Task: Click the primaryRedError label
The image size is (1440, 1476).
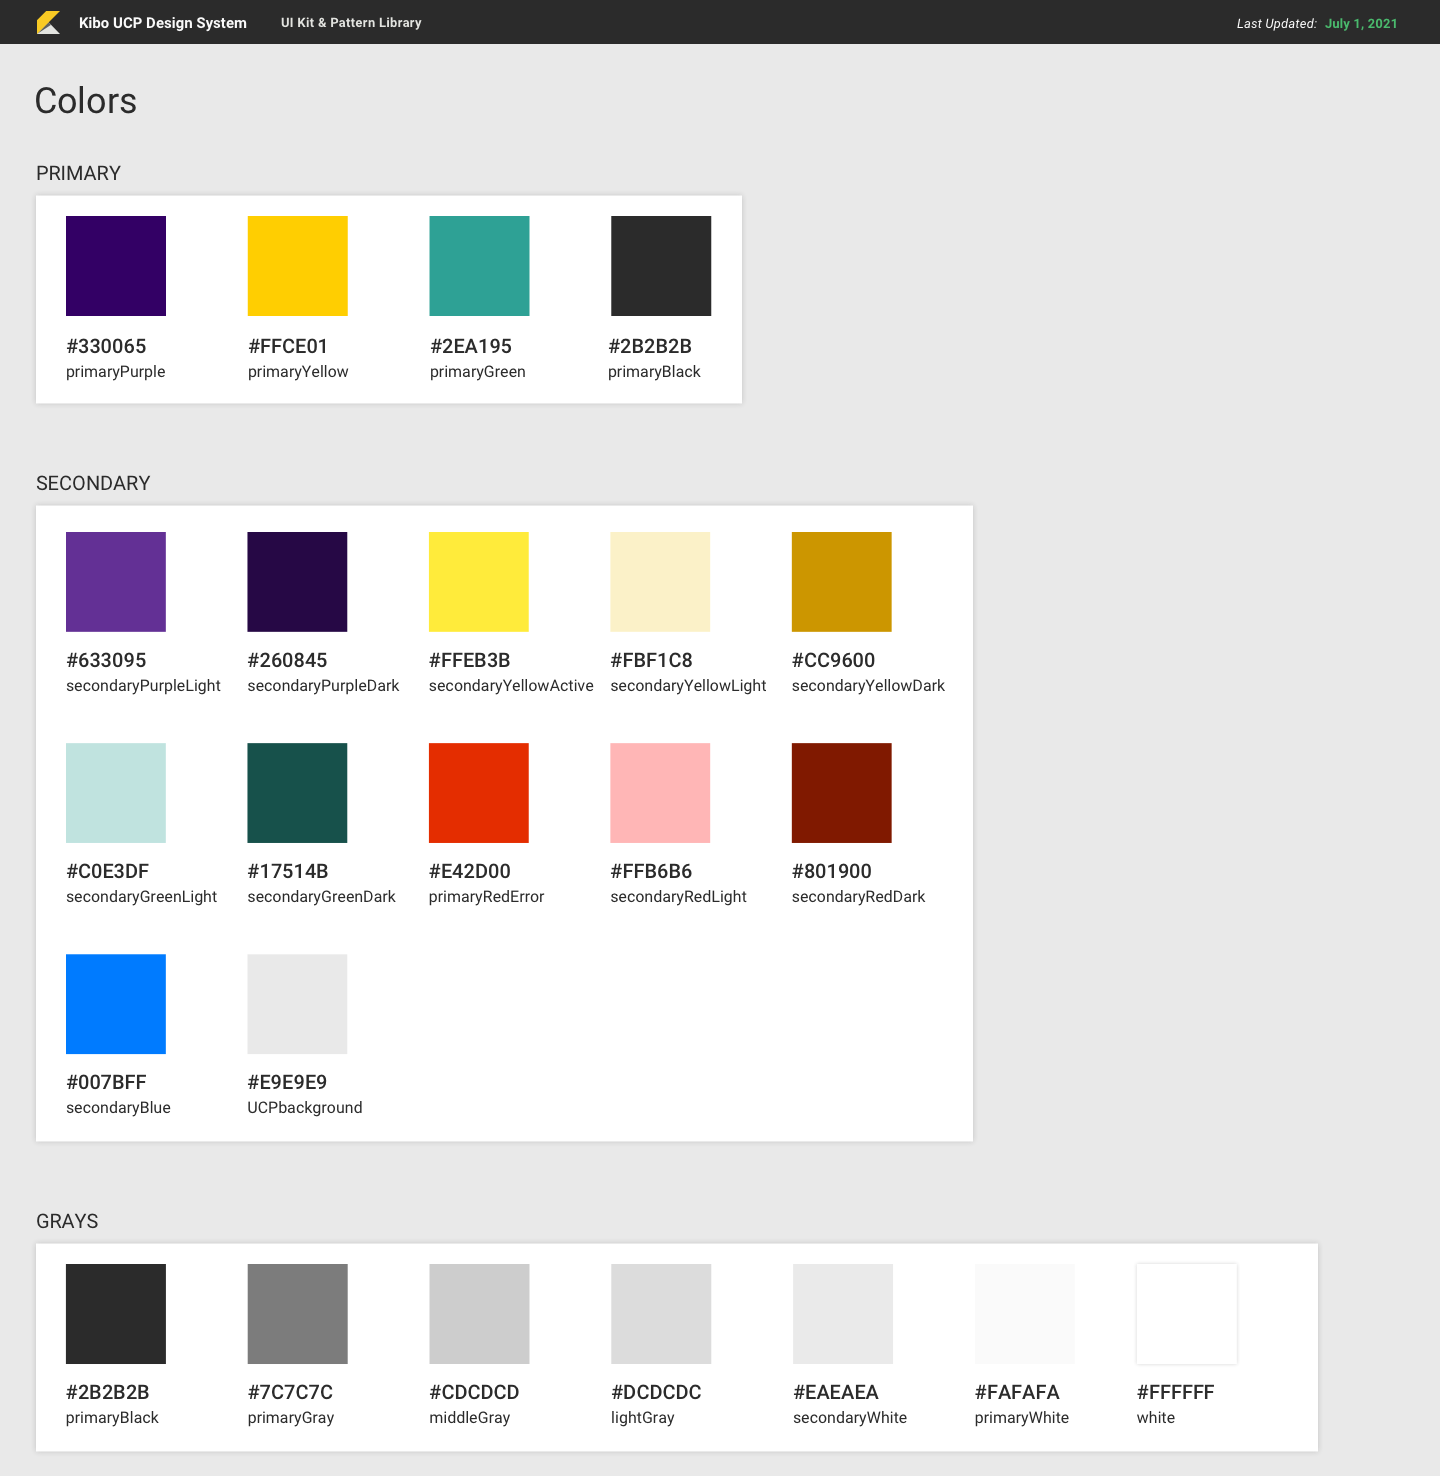Action: tap(487, 897)
